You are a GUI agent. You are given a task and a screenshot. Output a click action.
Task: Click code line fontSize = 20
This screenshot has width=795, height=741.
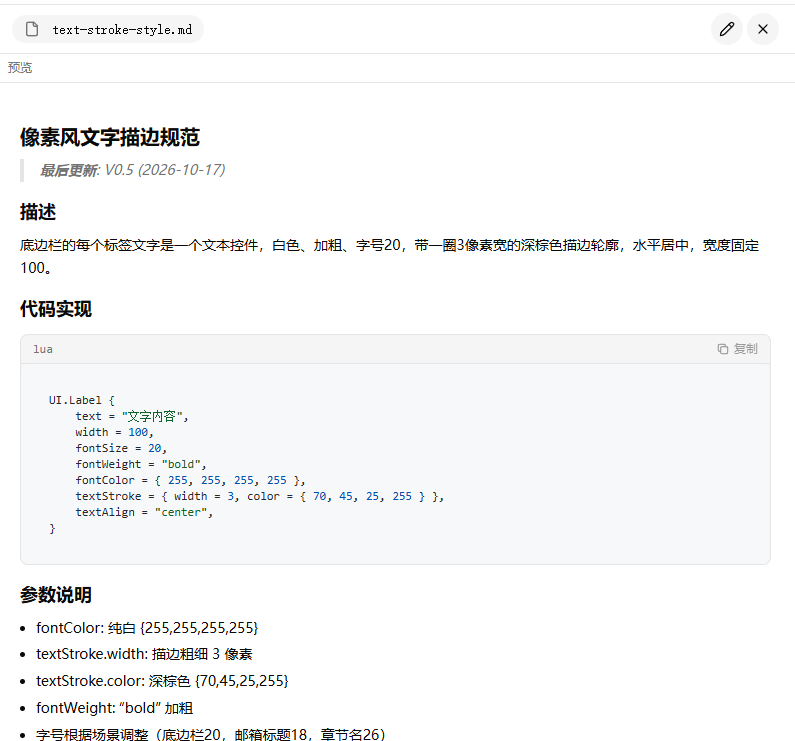(121, 448)
